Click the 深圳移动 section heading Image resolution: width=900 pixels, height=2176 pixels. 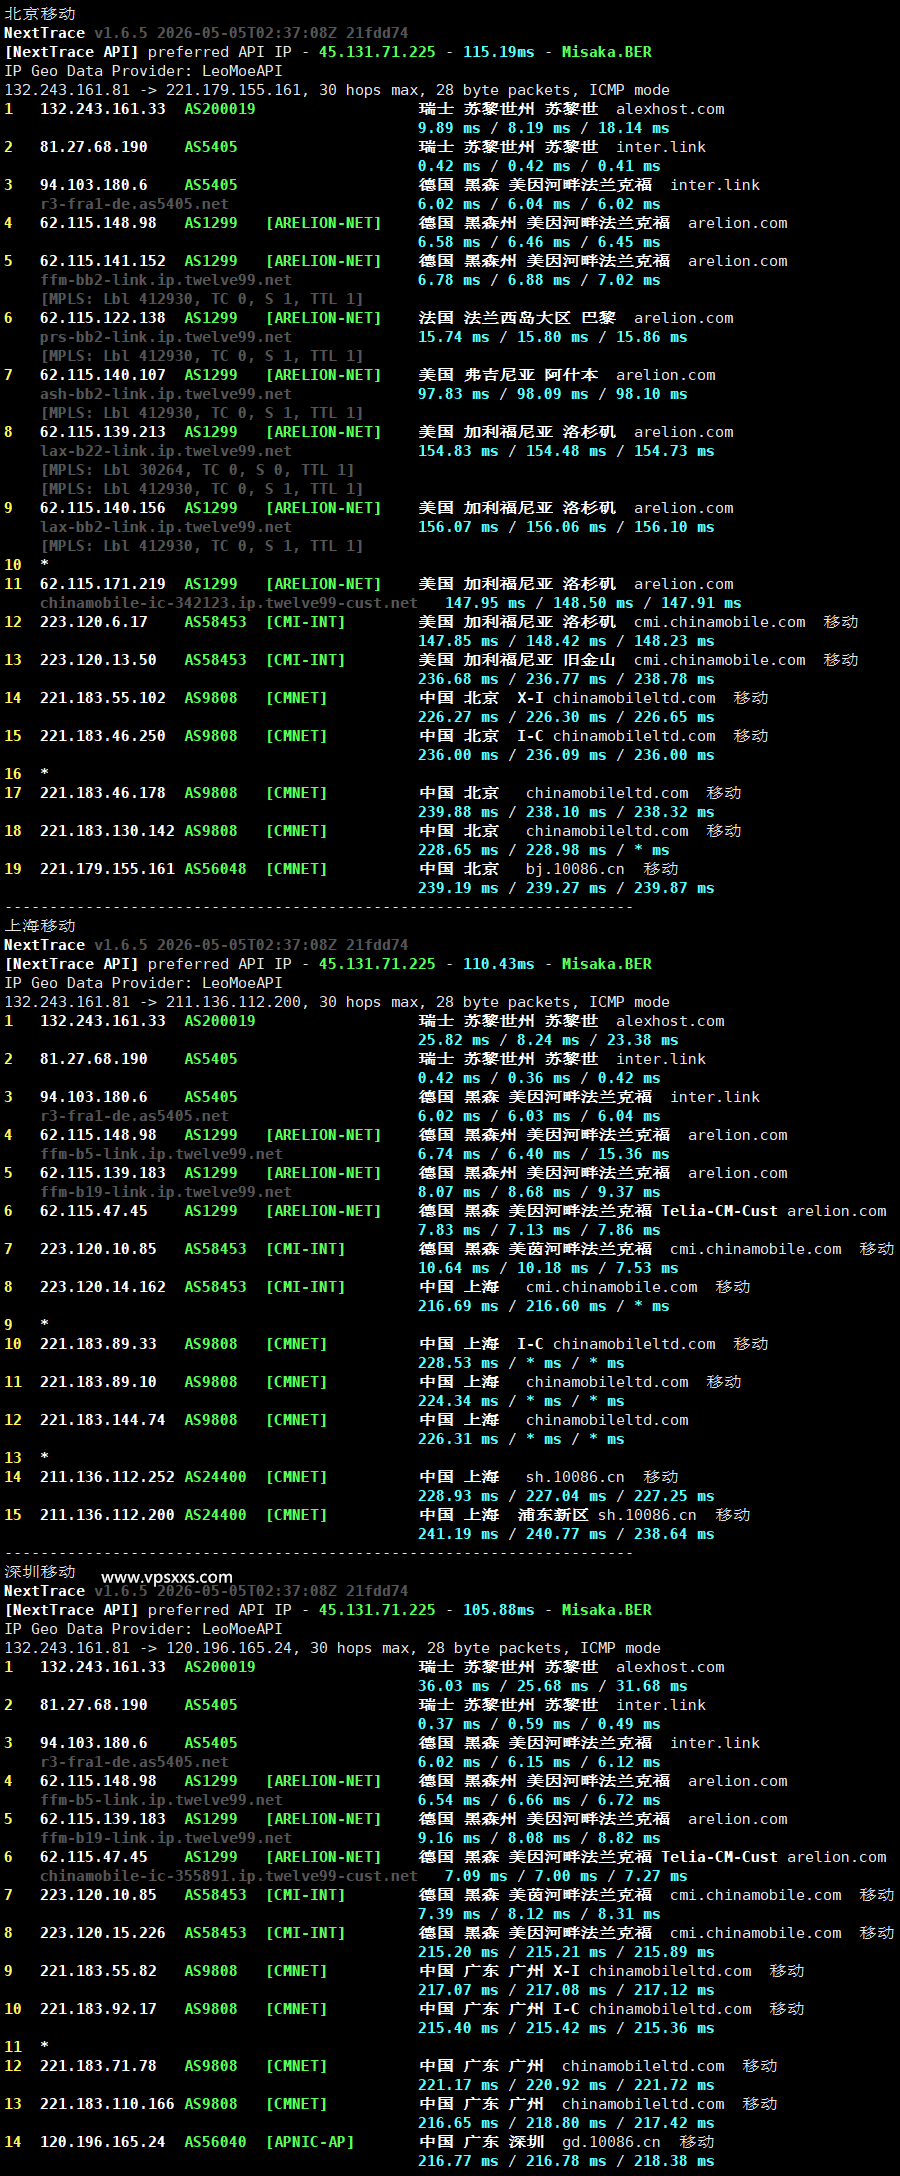point(40,1572)
